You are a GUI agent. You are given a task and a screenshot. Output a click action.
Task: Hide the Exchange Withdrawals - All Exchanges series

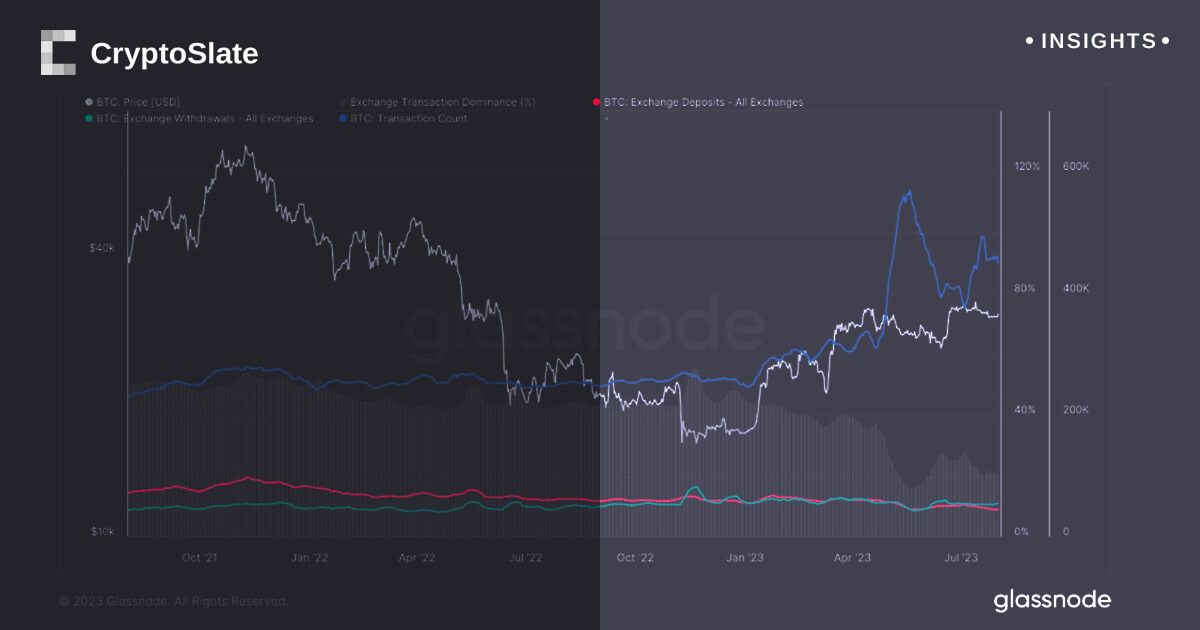click(205, 118)
